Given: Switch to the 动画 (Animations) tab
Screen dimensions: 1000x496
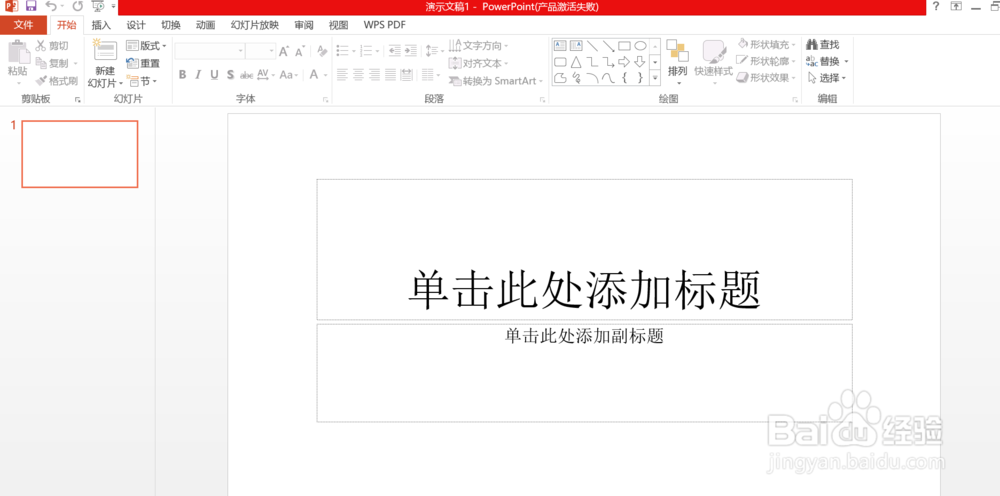Looking at the screenshot, I should click(x=205, y=25).
